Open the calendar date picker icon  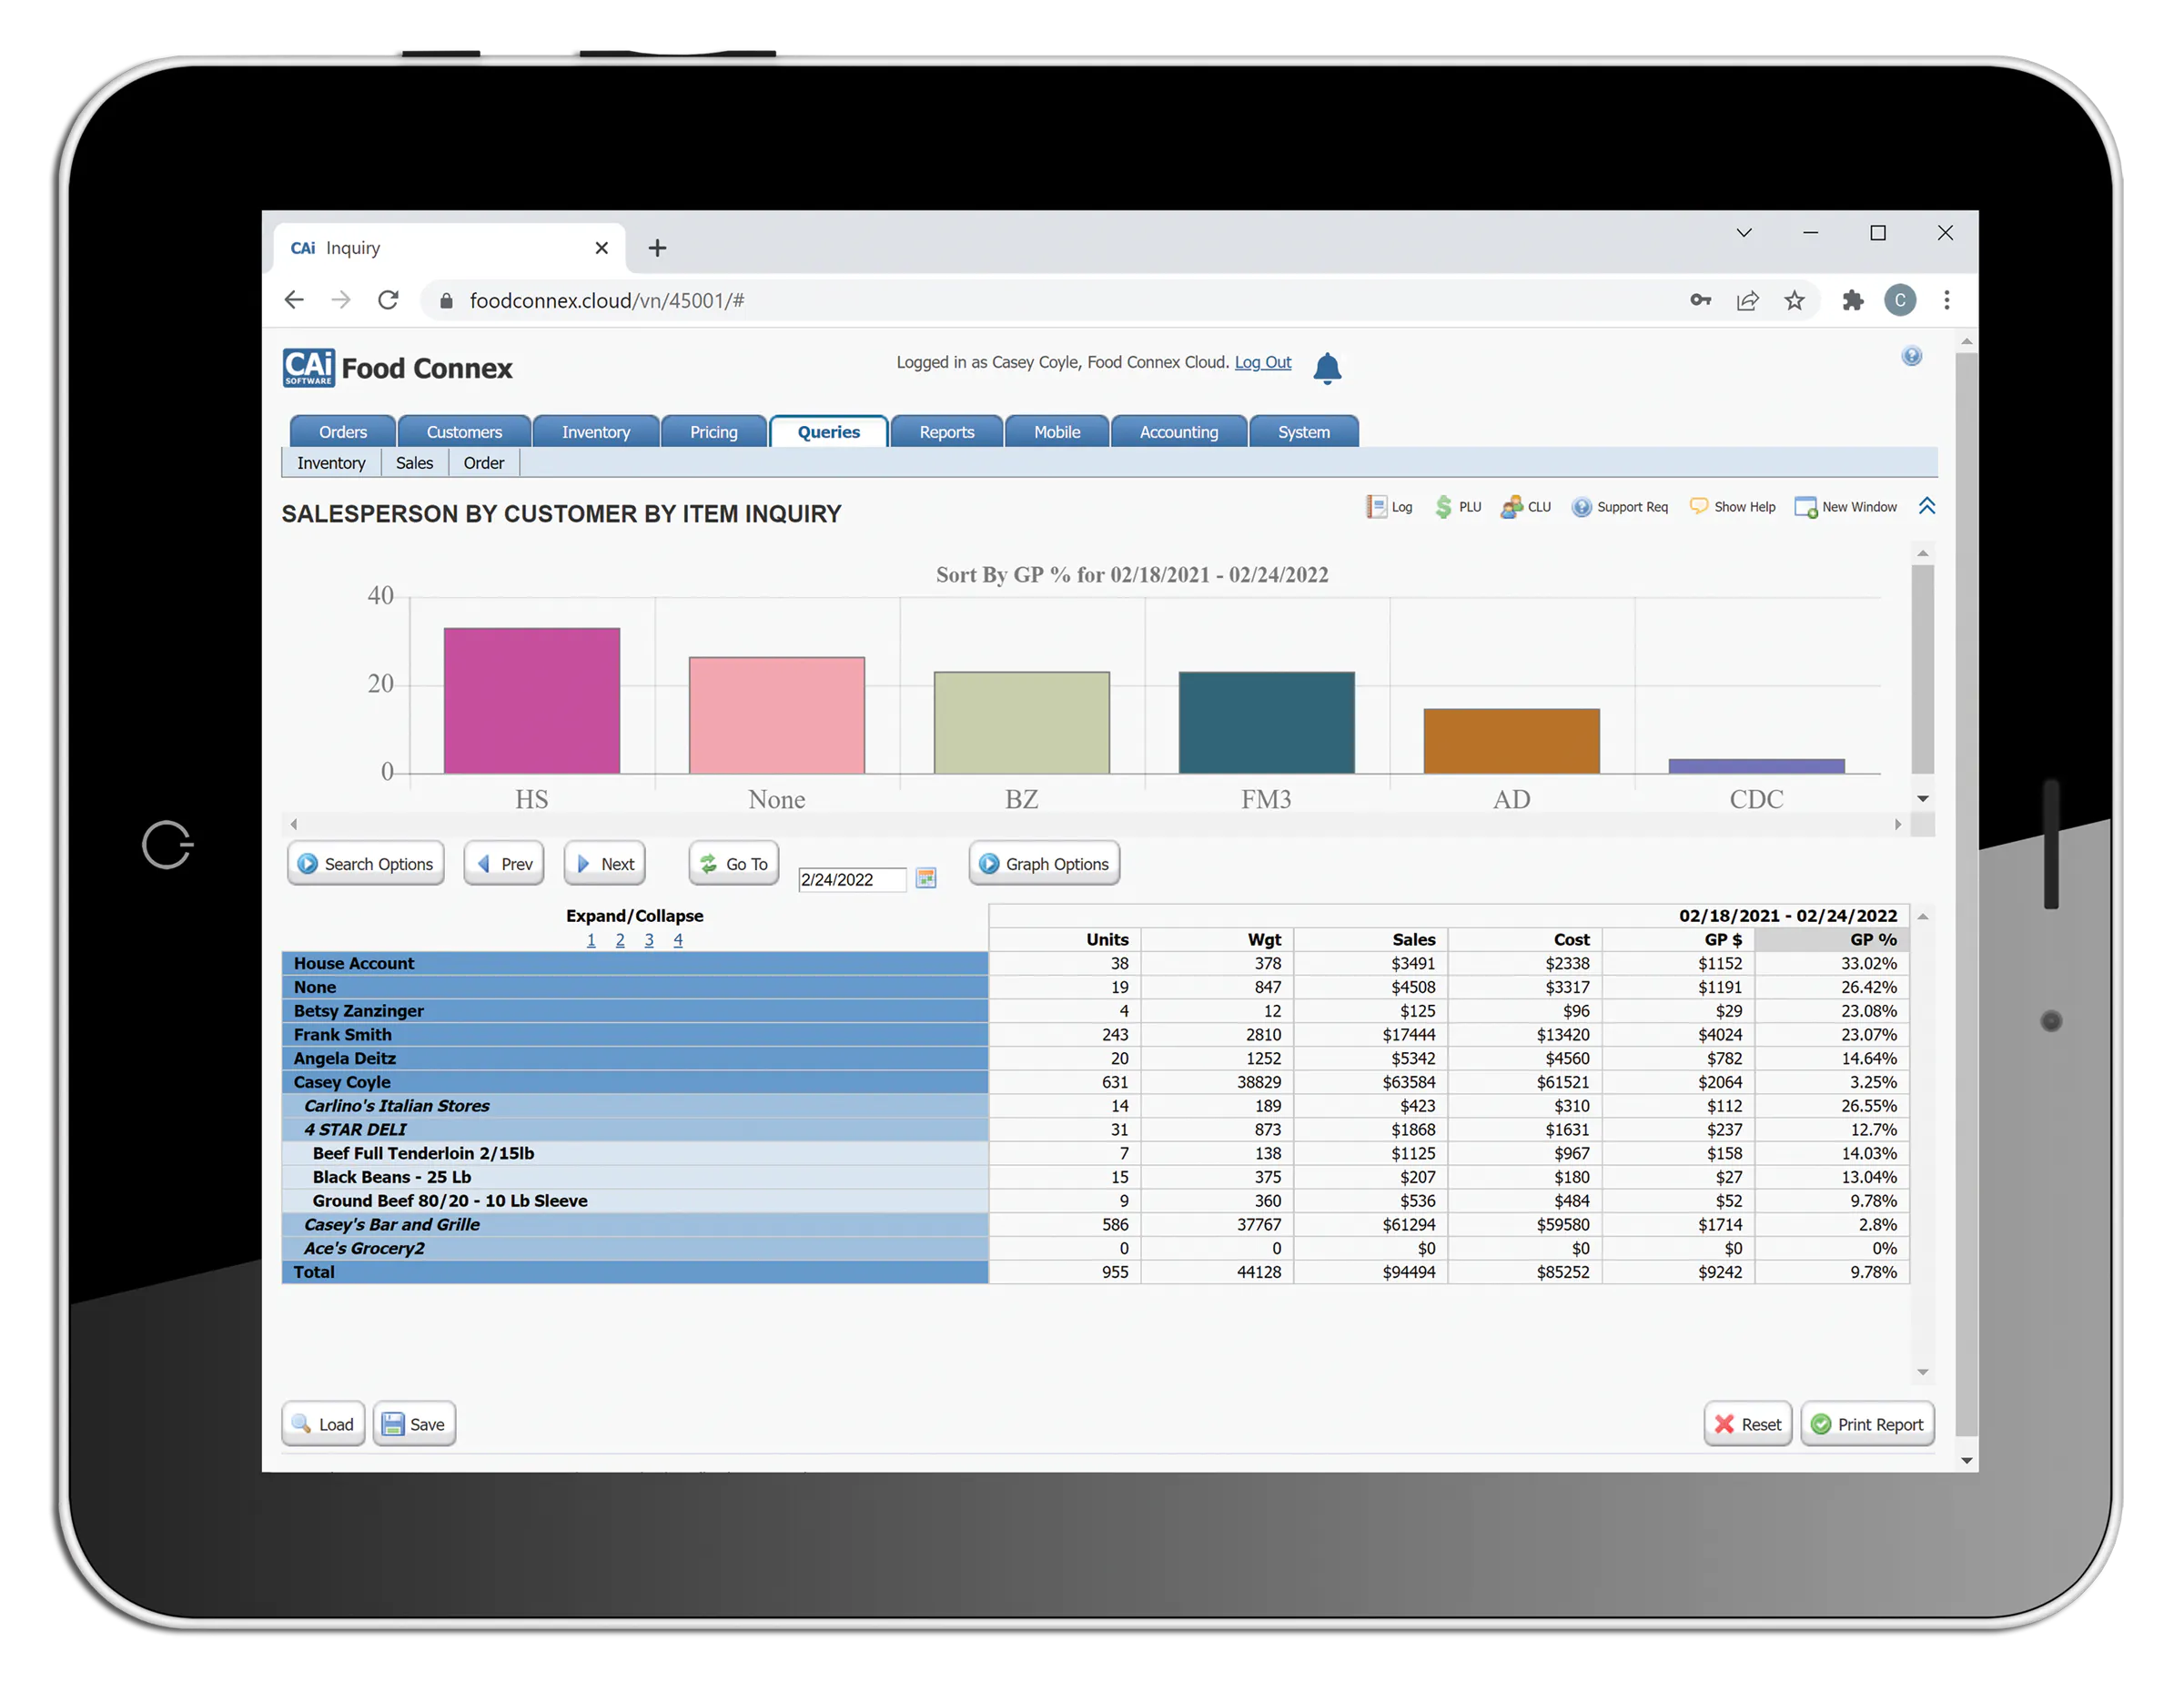coord(926,878)
